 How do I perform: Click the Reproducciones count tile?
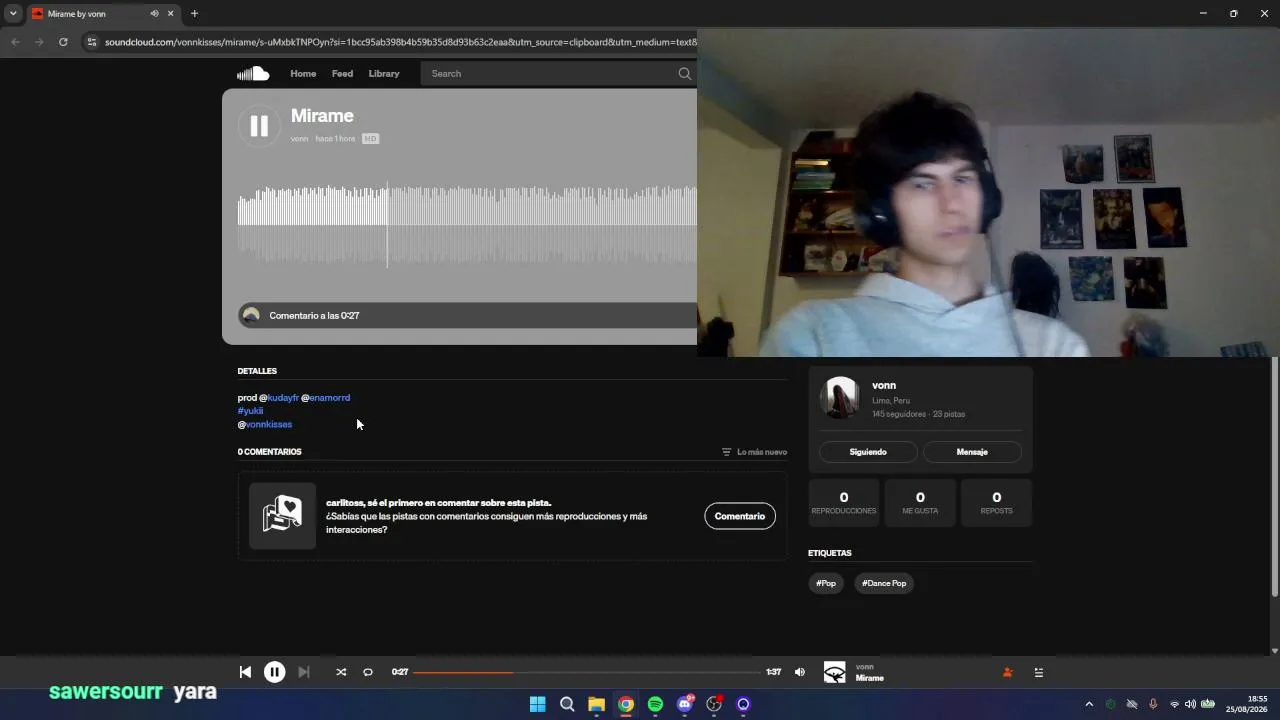click(844, 503)
